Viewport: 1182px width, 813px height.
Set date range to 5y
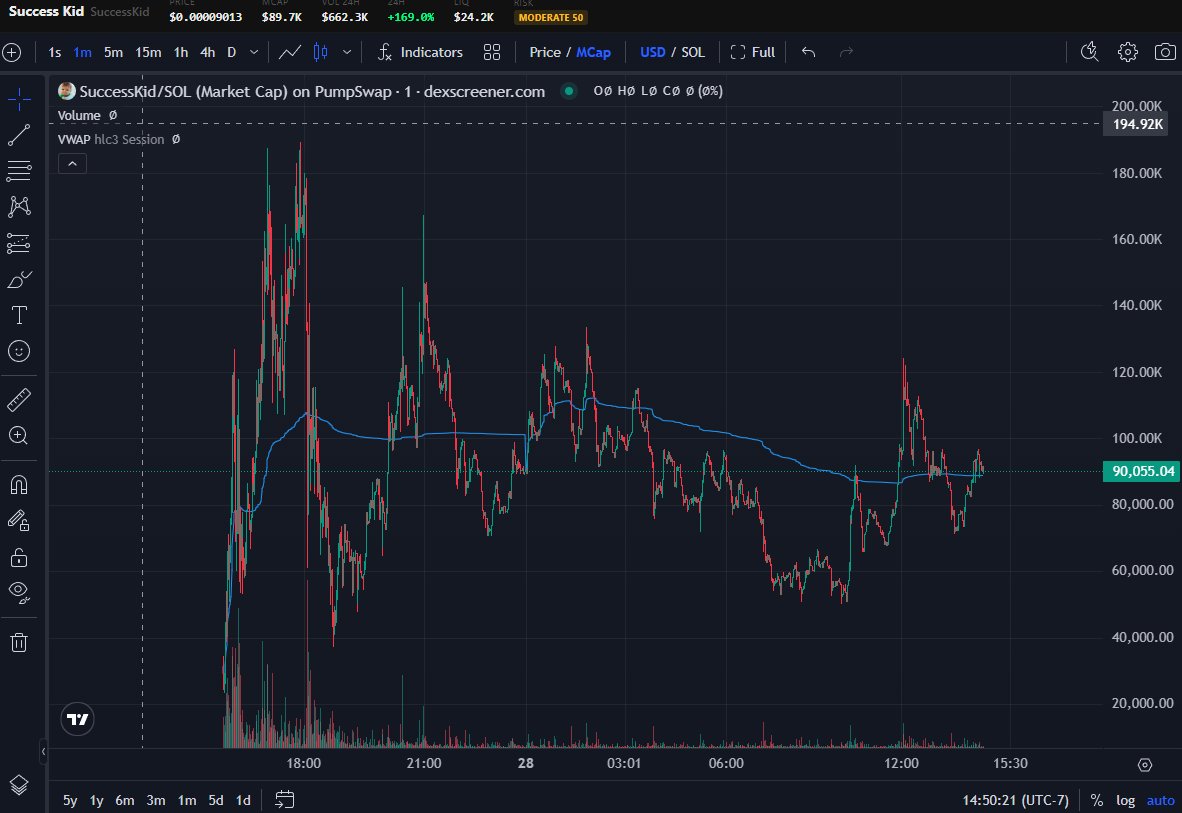click(x=69, y=800)
